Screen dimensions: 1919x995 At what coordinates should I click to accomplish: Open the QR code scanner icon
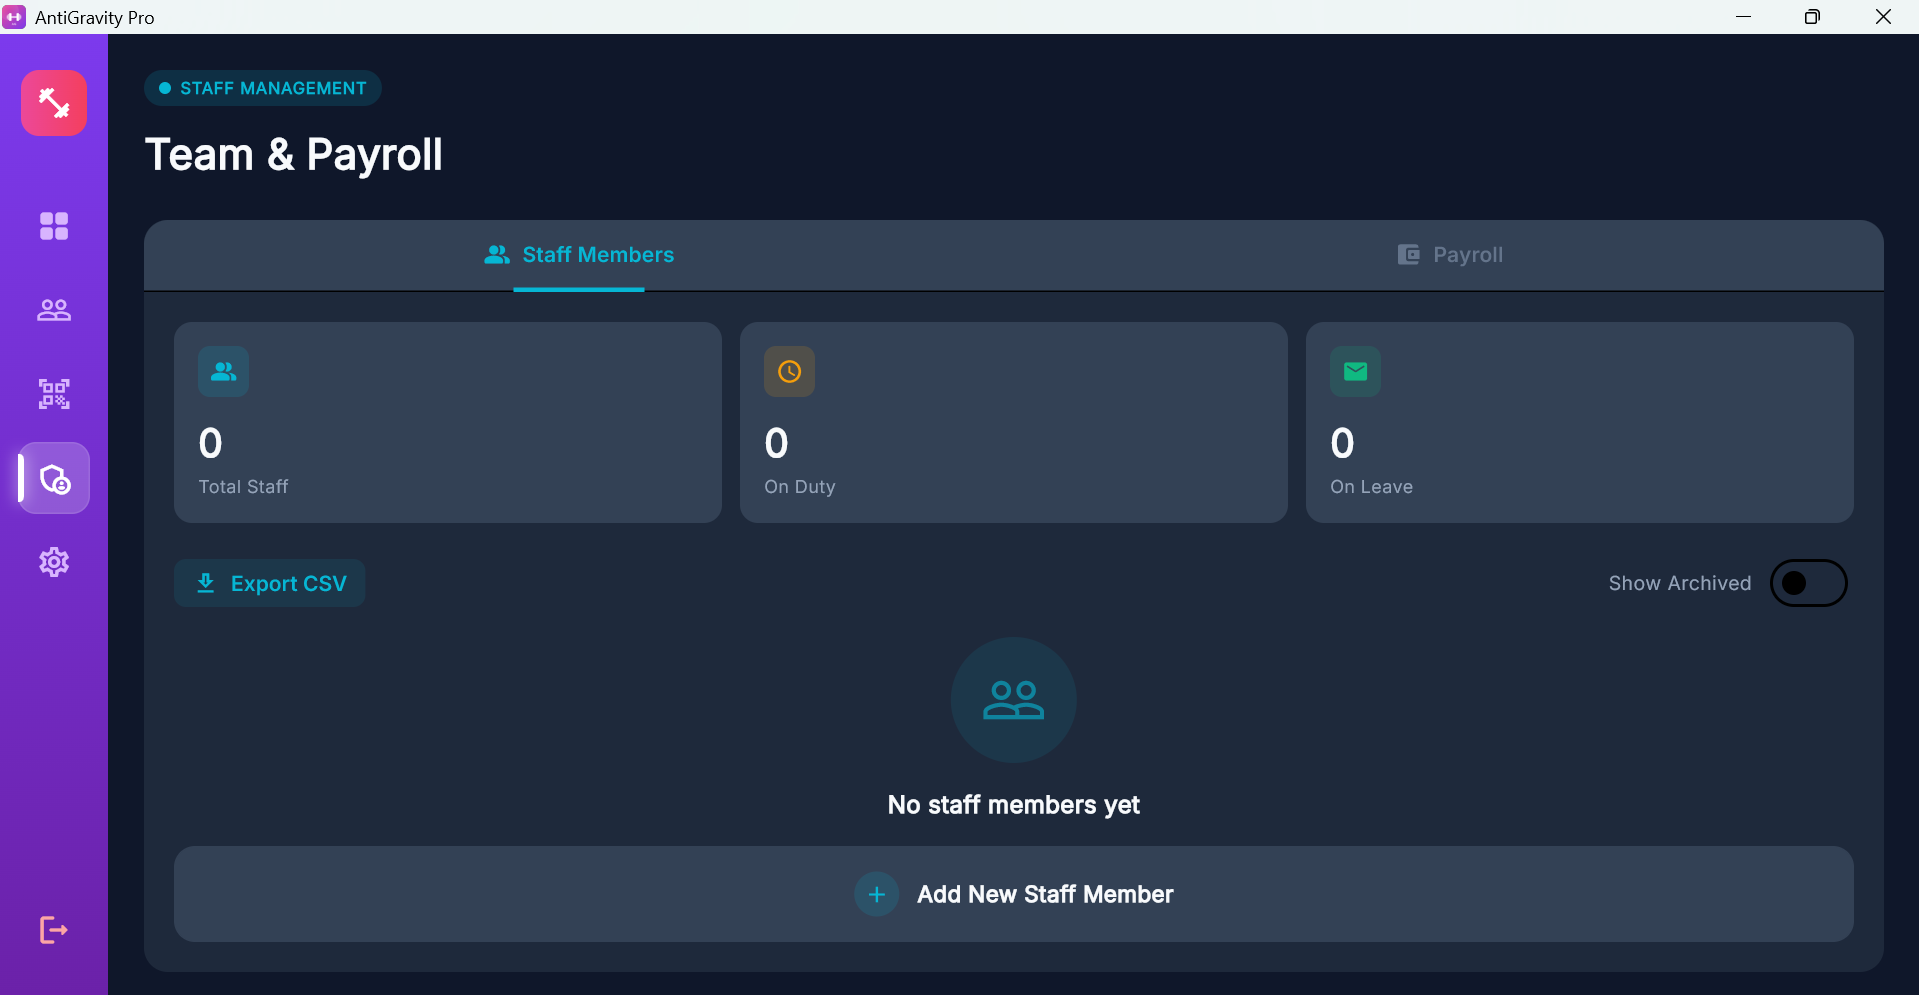tap(54, 394)
